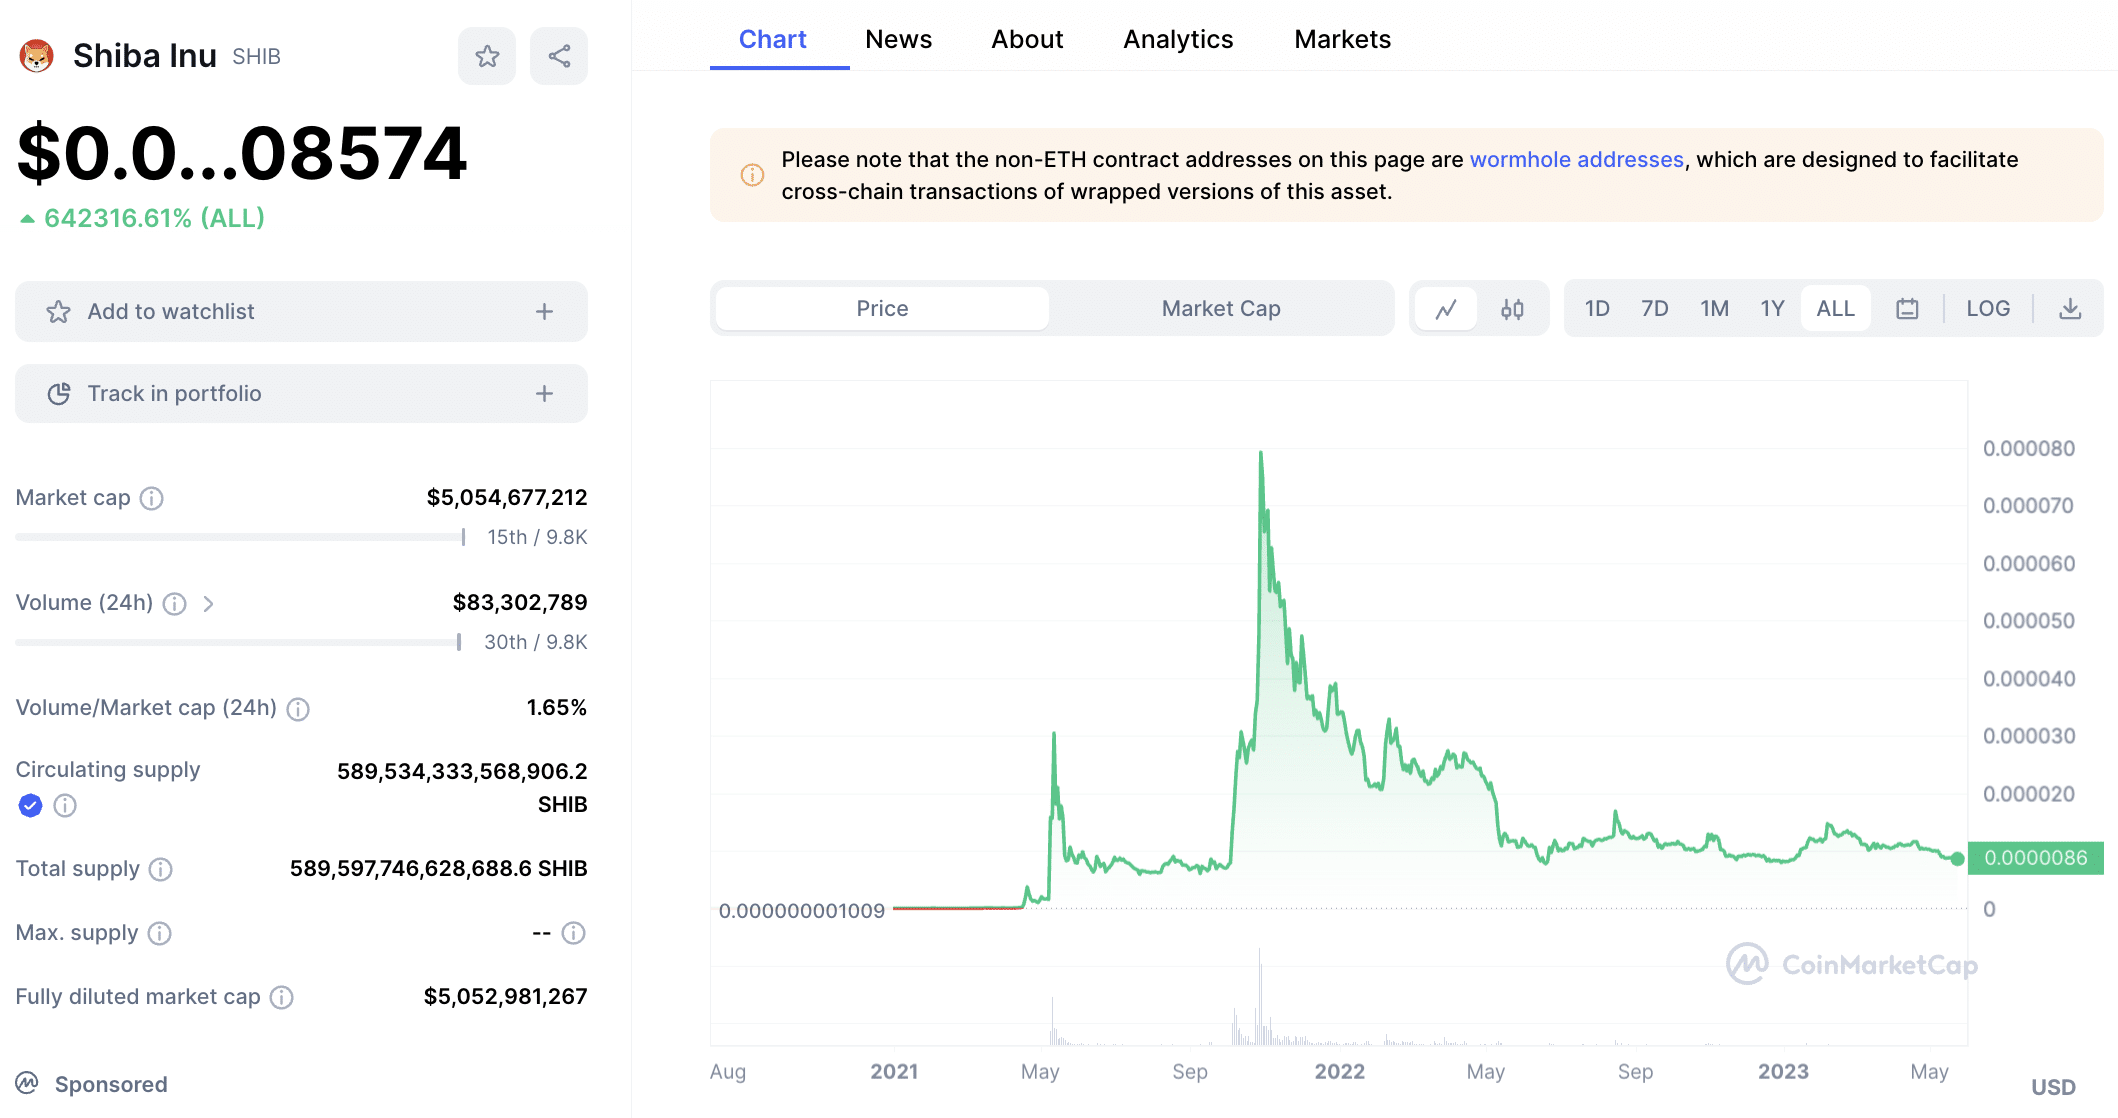Image resolution: width=2118 pixels, height=1118 pixels.
Task: Toggle LOG scale on chart
Action: (1988, 309)
